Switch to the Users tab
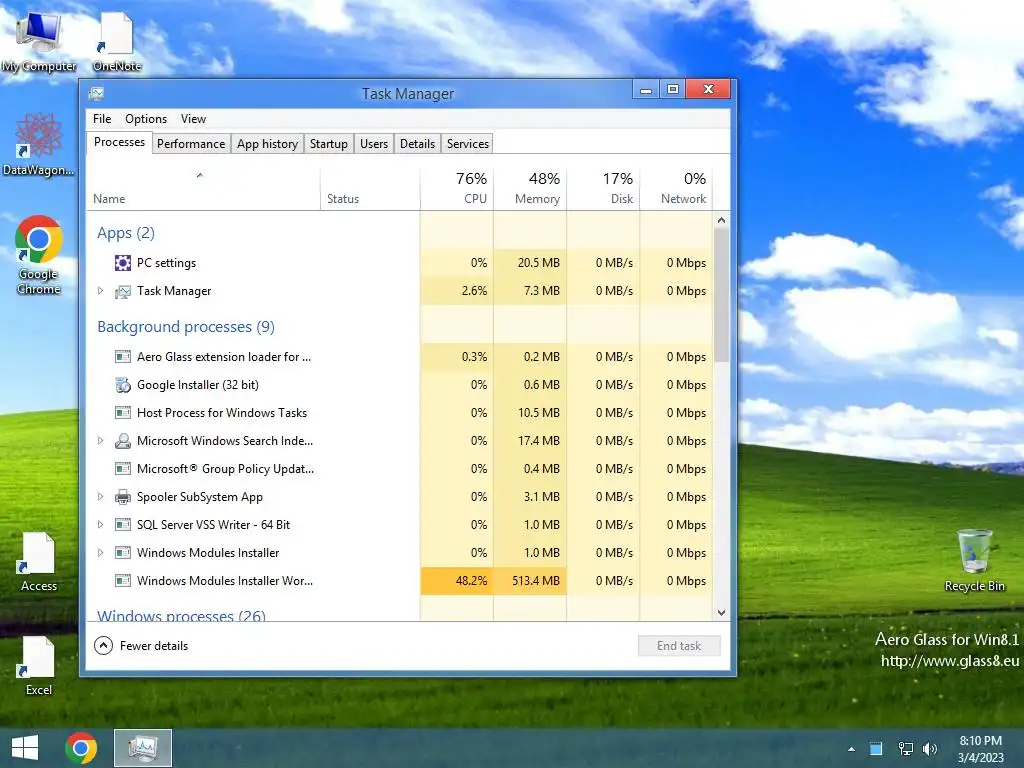Screen dimensions: 1024x768 [374, 144]
